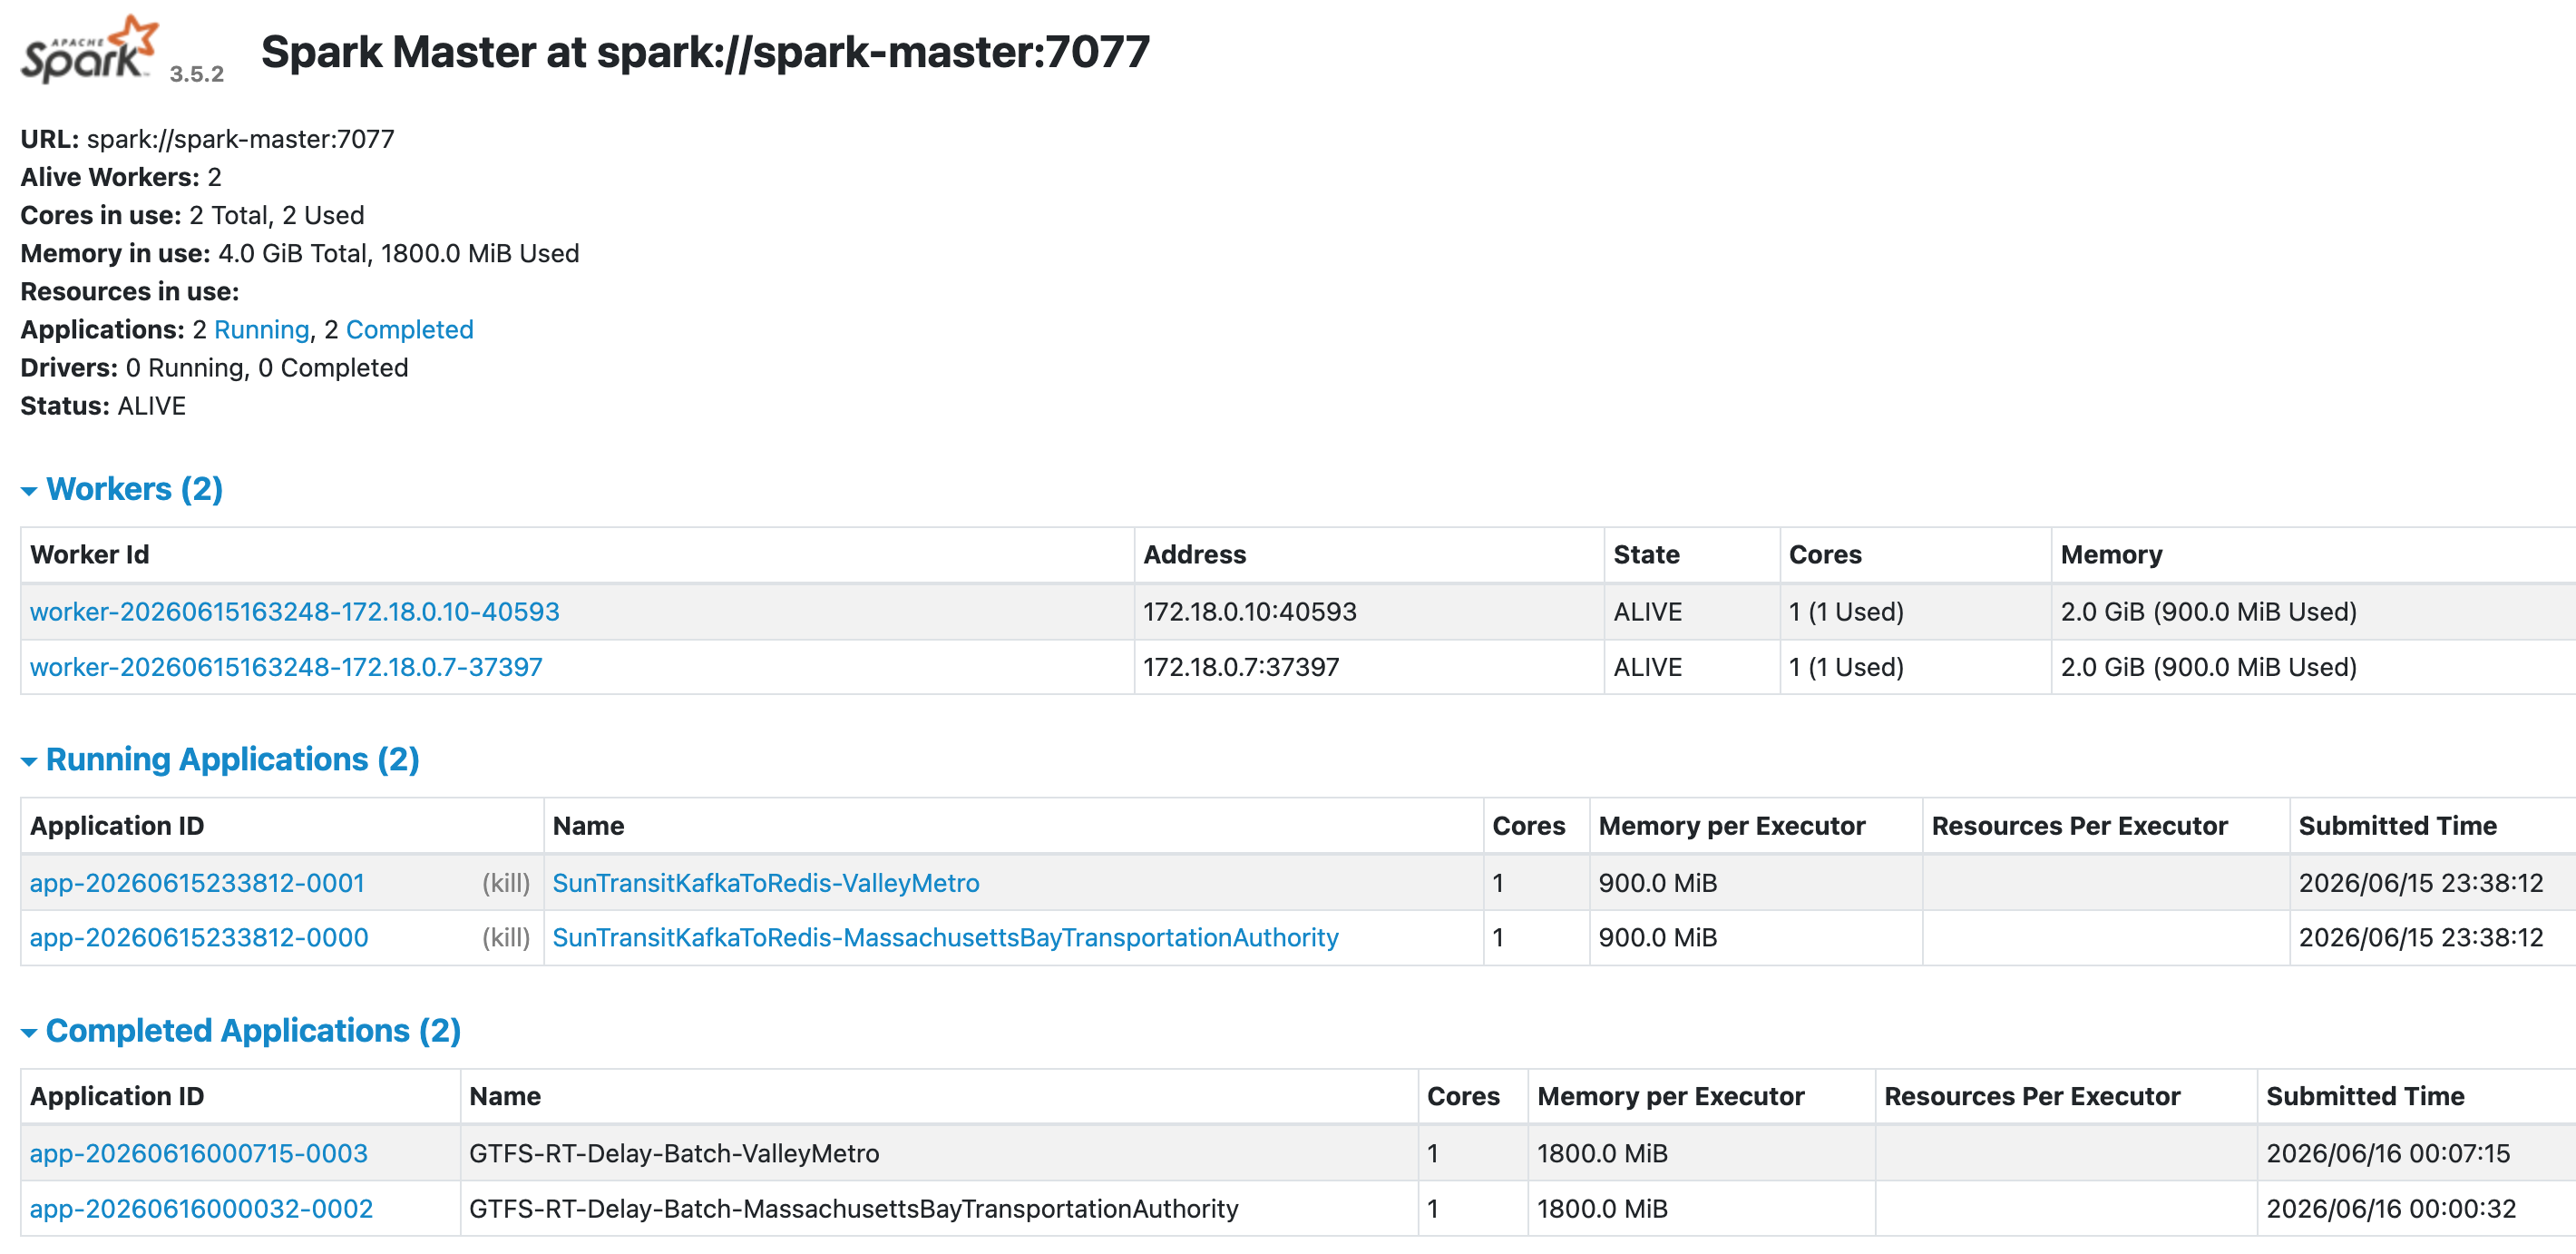Open completed application app-20260616000032-0002
Image resolution: width=2576 pixels, height=1254 pixels.
[x=201, y=1208]
